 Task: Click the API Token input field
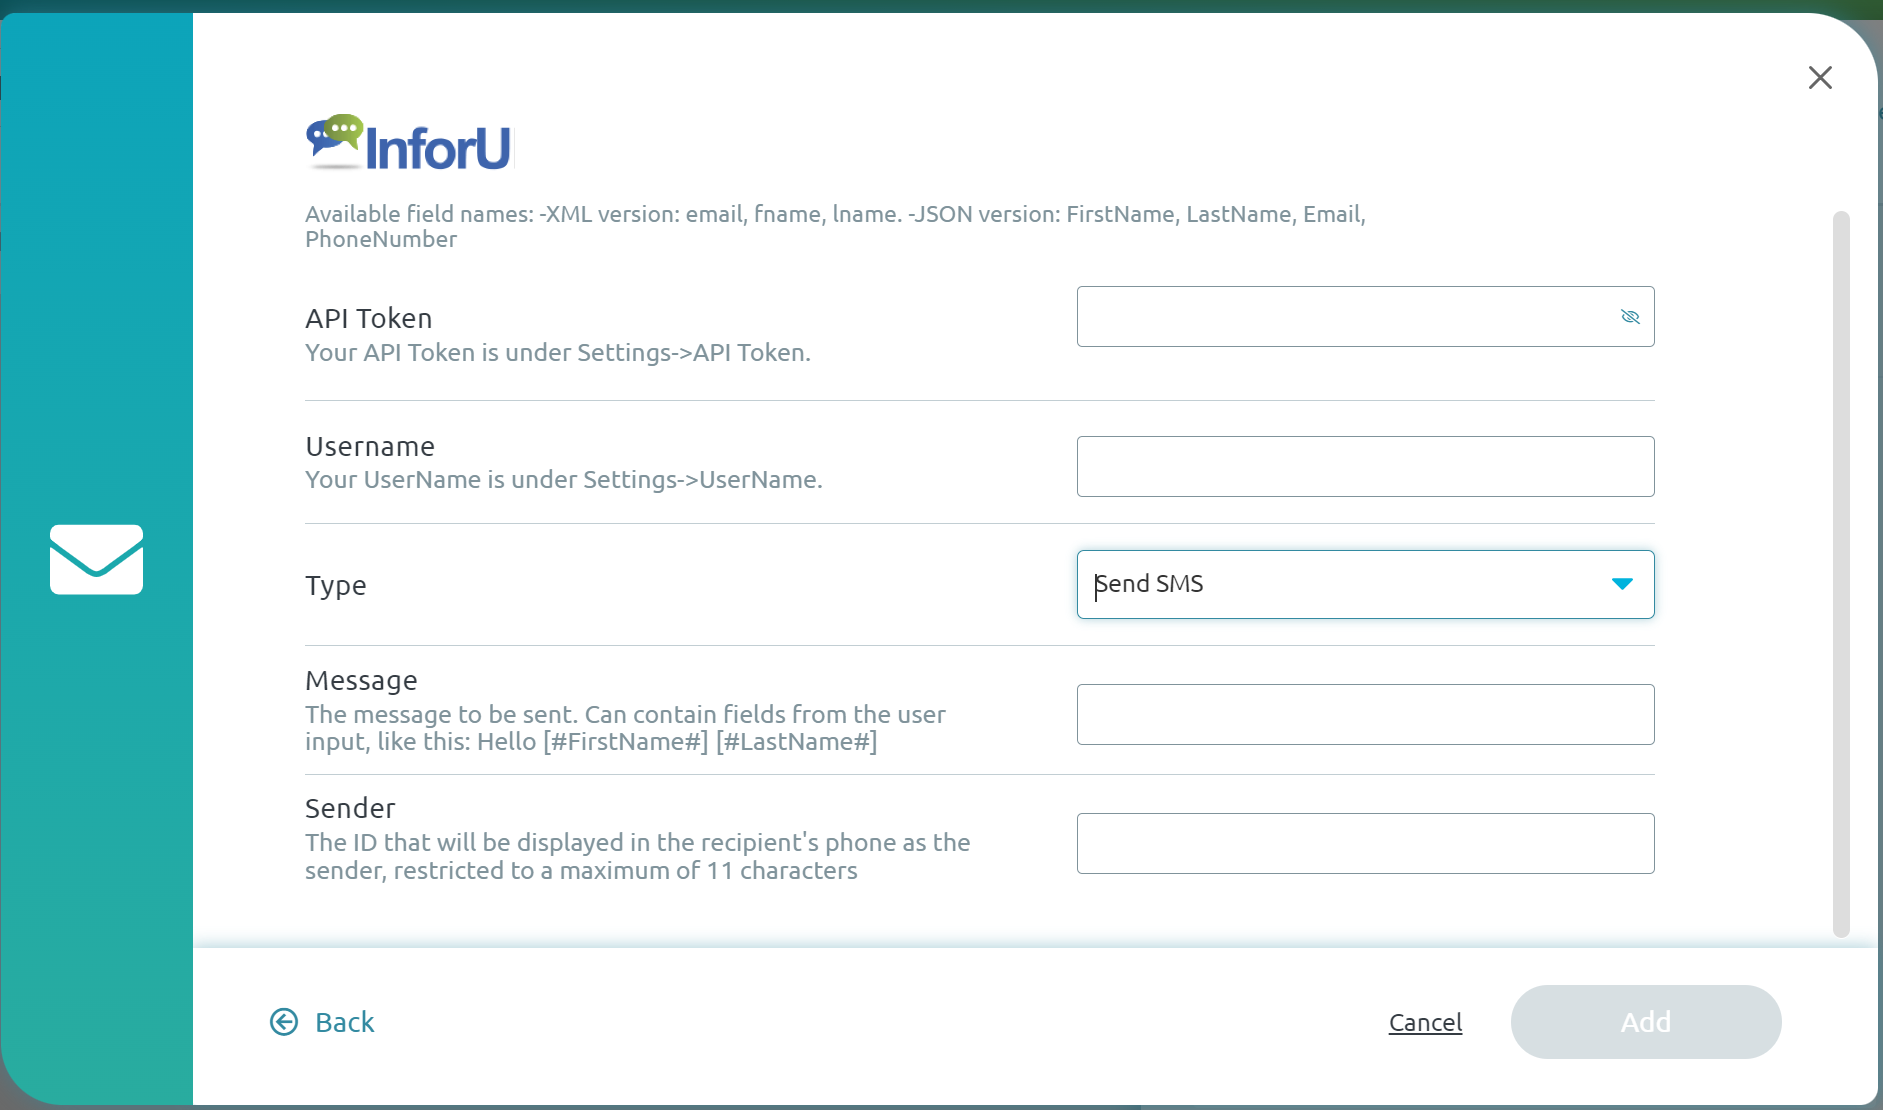tap(1365, 317)
